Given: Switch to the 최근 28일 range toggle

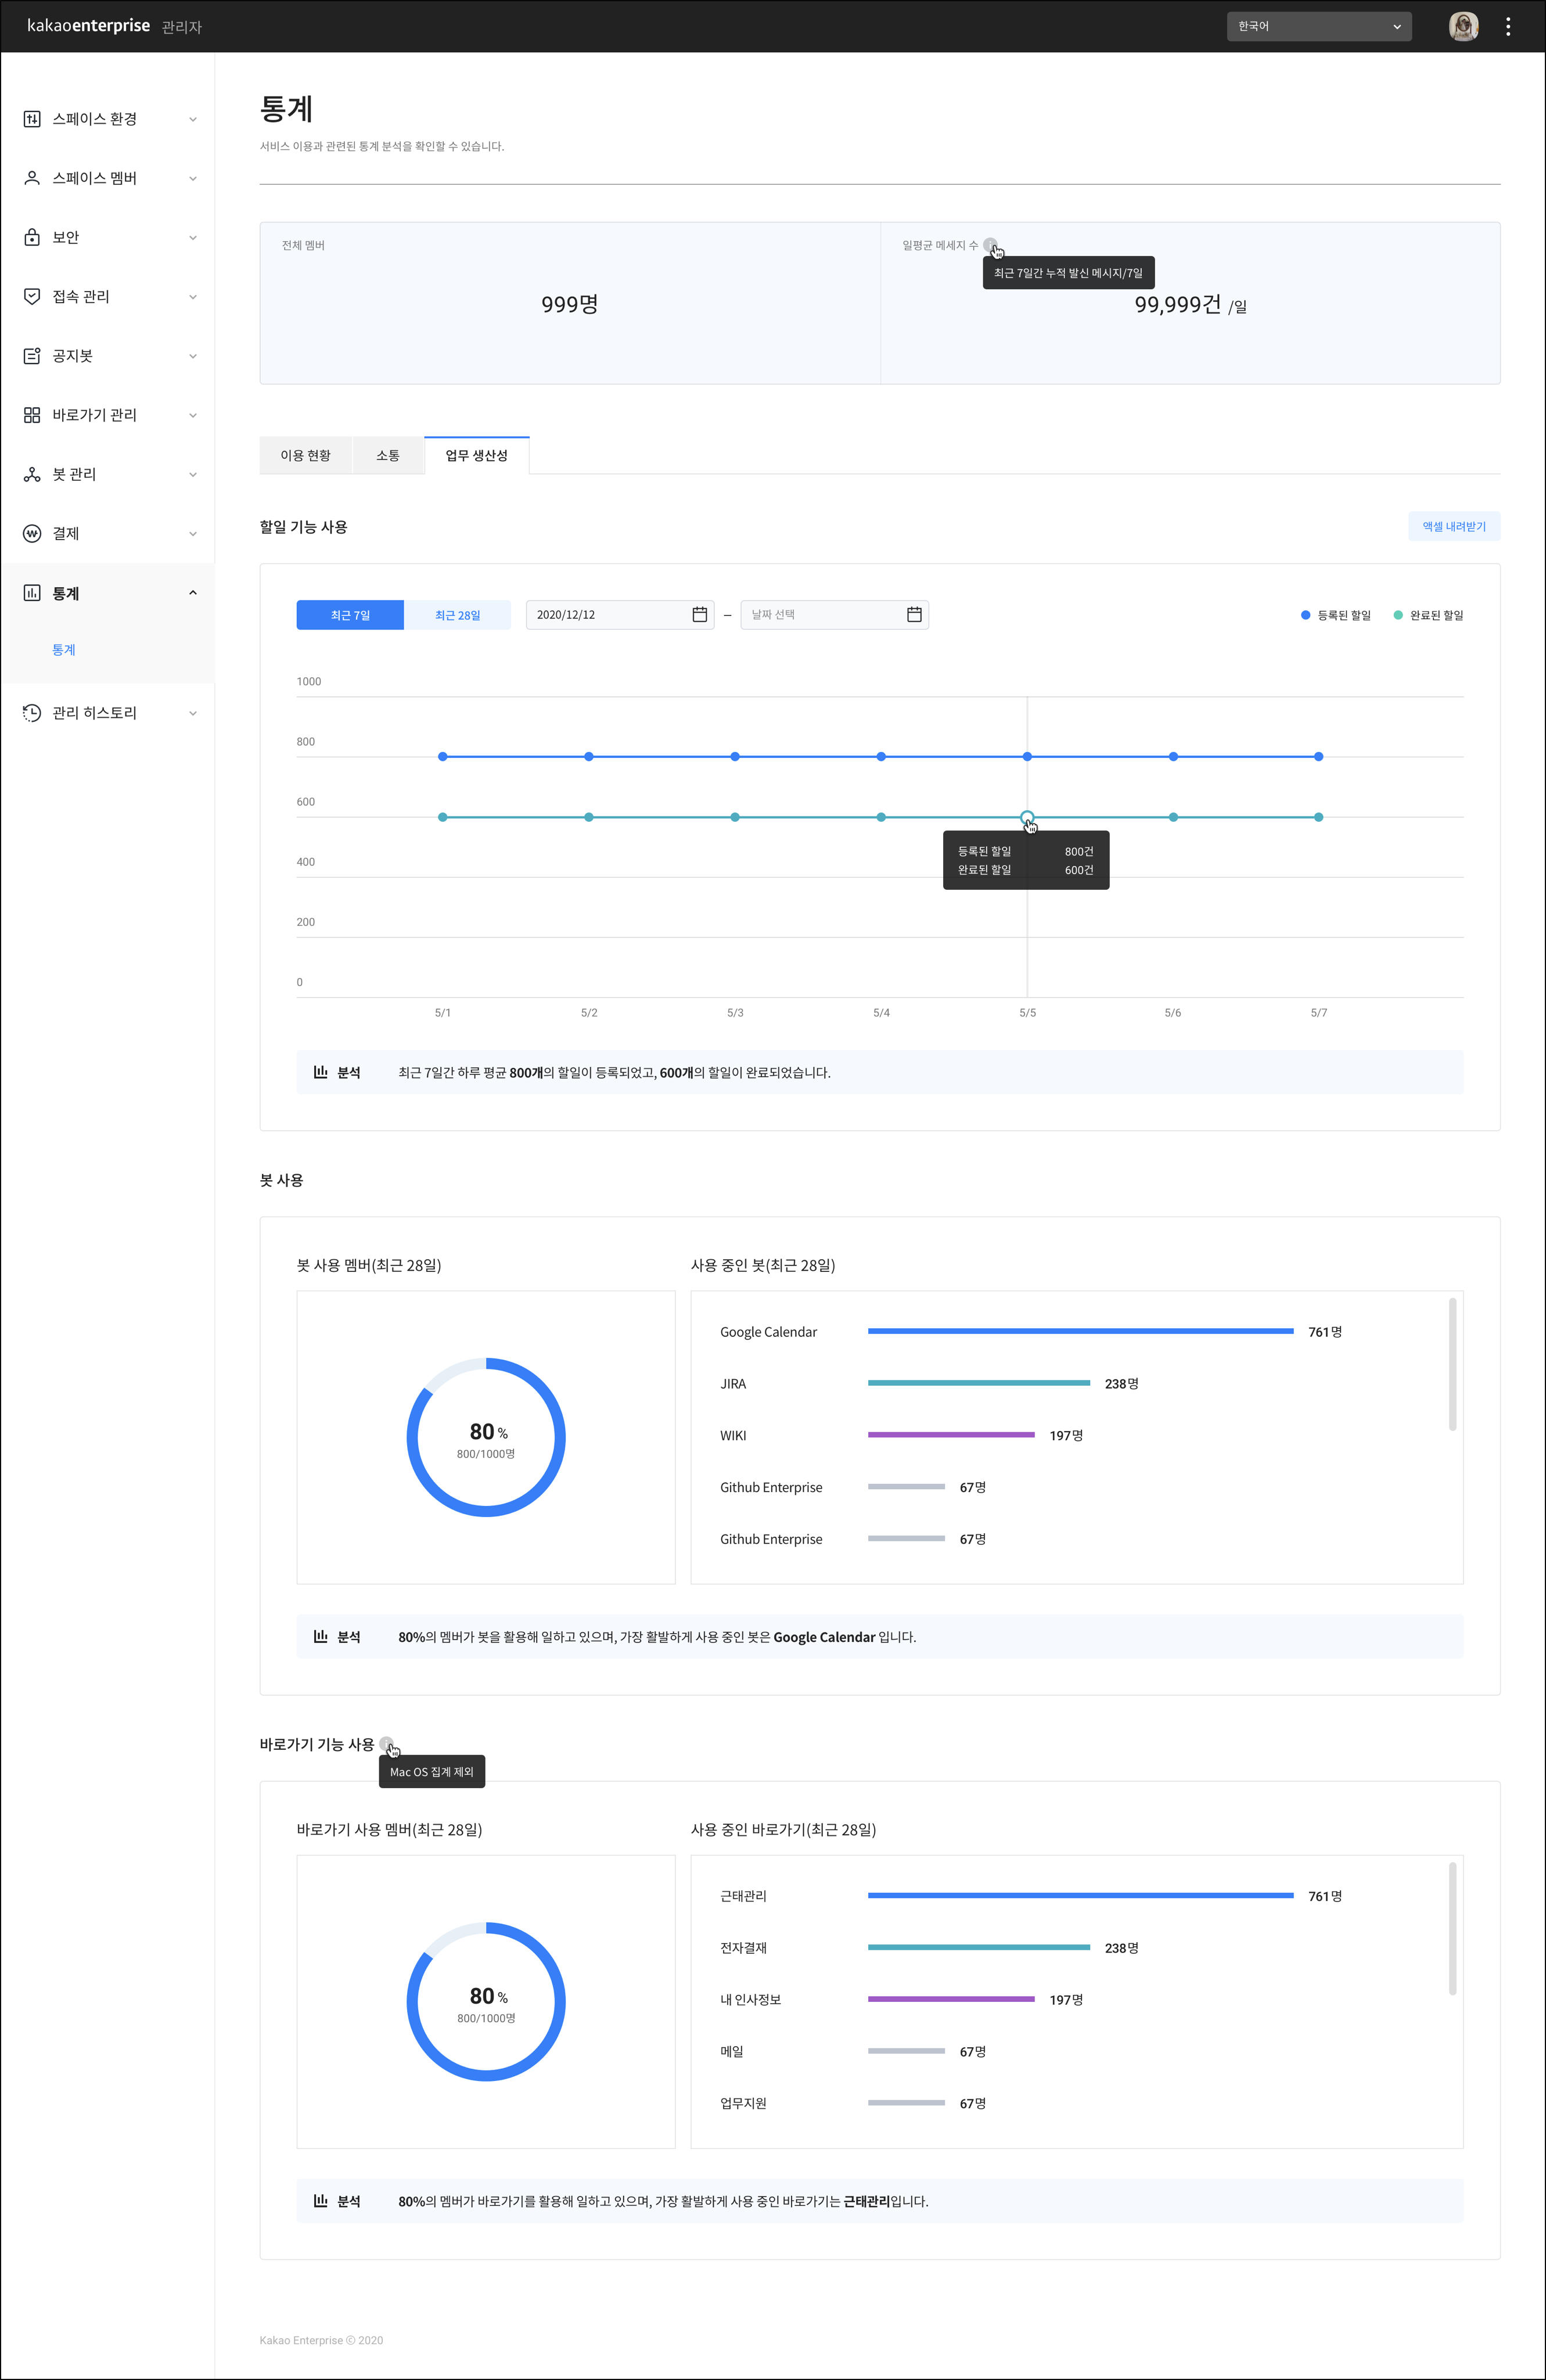Looking at the screenshot, I should (457, 615).
